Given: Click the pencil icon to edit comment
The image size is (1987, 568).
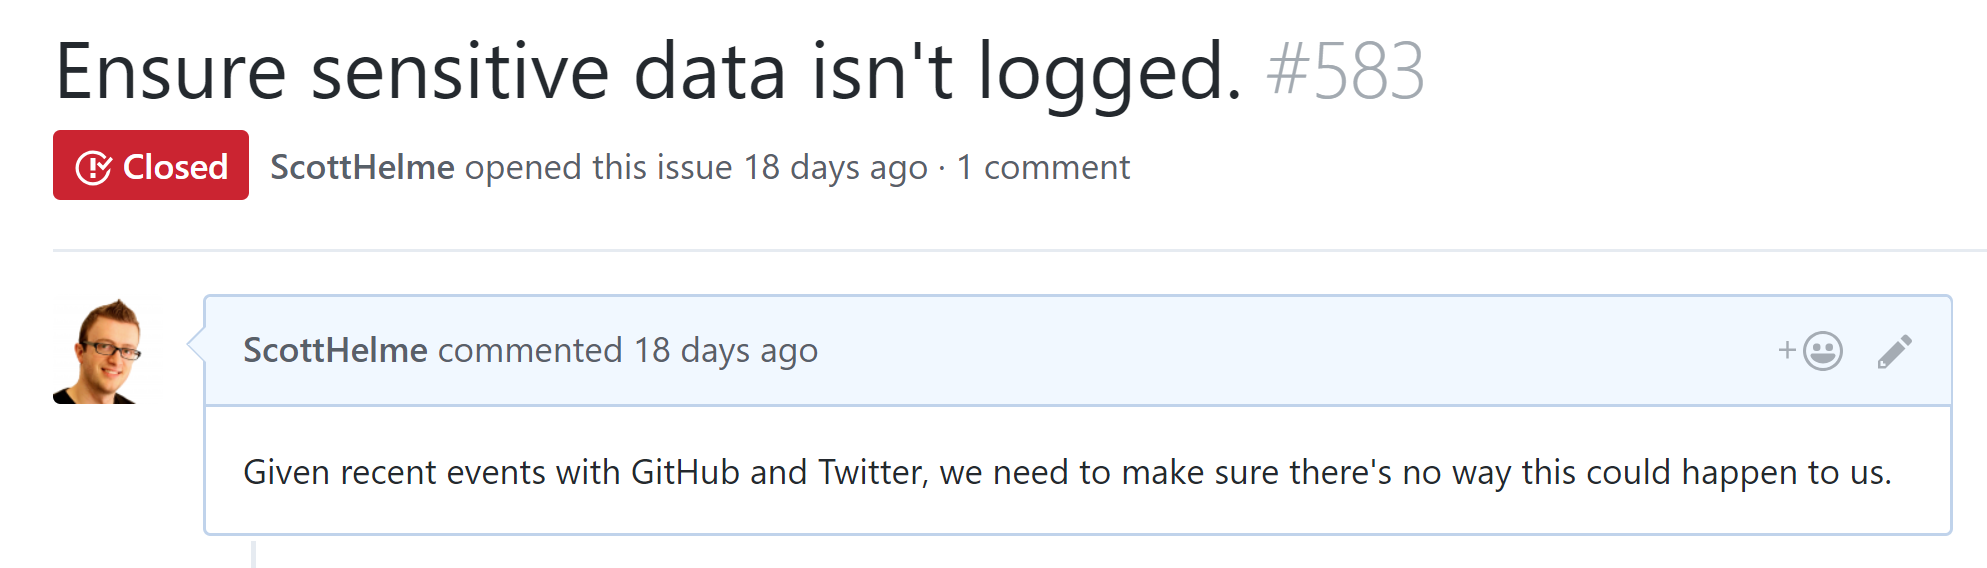Looking at the screenshot, I should click(x=1894, y=351).
